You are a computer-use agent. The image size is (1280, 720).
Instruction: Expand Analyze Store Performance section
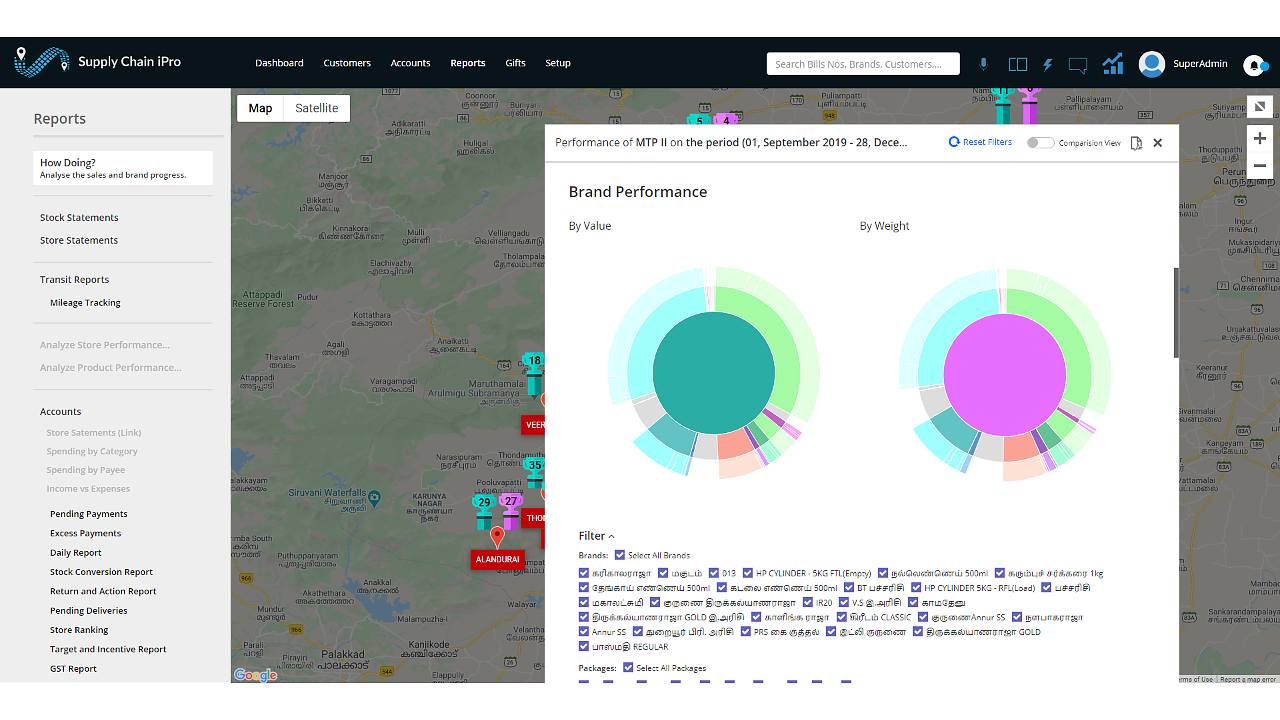click(104, 345)
